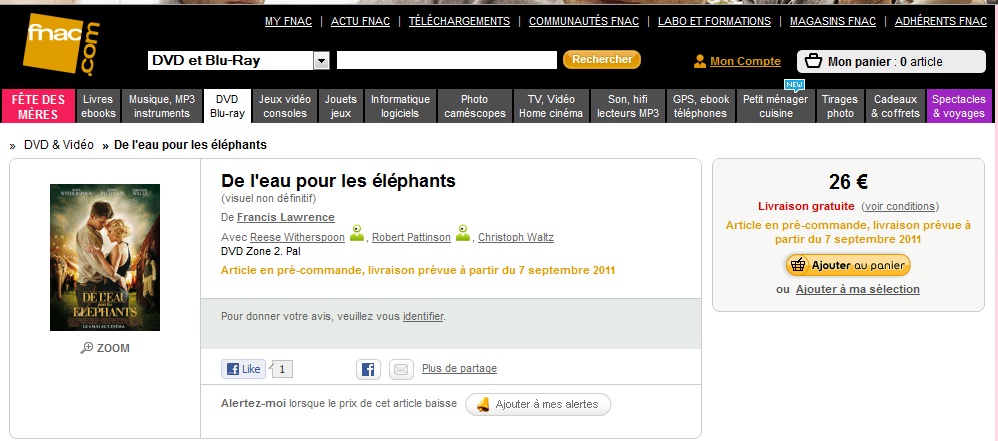Viewport: 998px width, 441px height.
Task: Click the Ajouter à mes alertes button
Action: tap(538, 404)
